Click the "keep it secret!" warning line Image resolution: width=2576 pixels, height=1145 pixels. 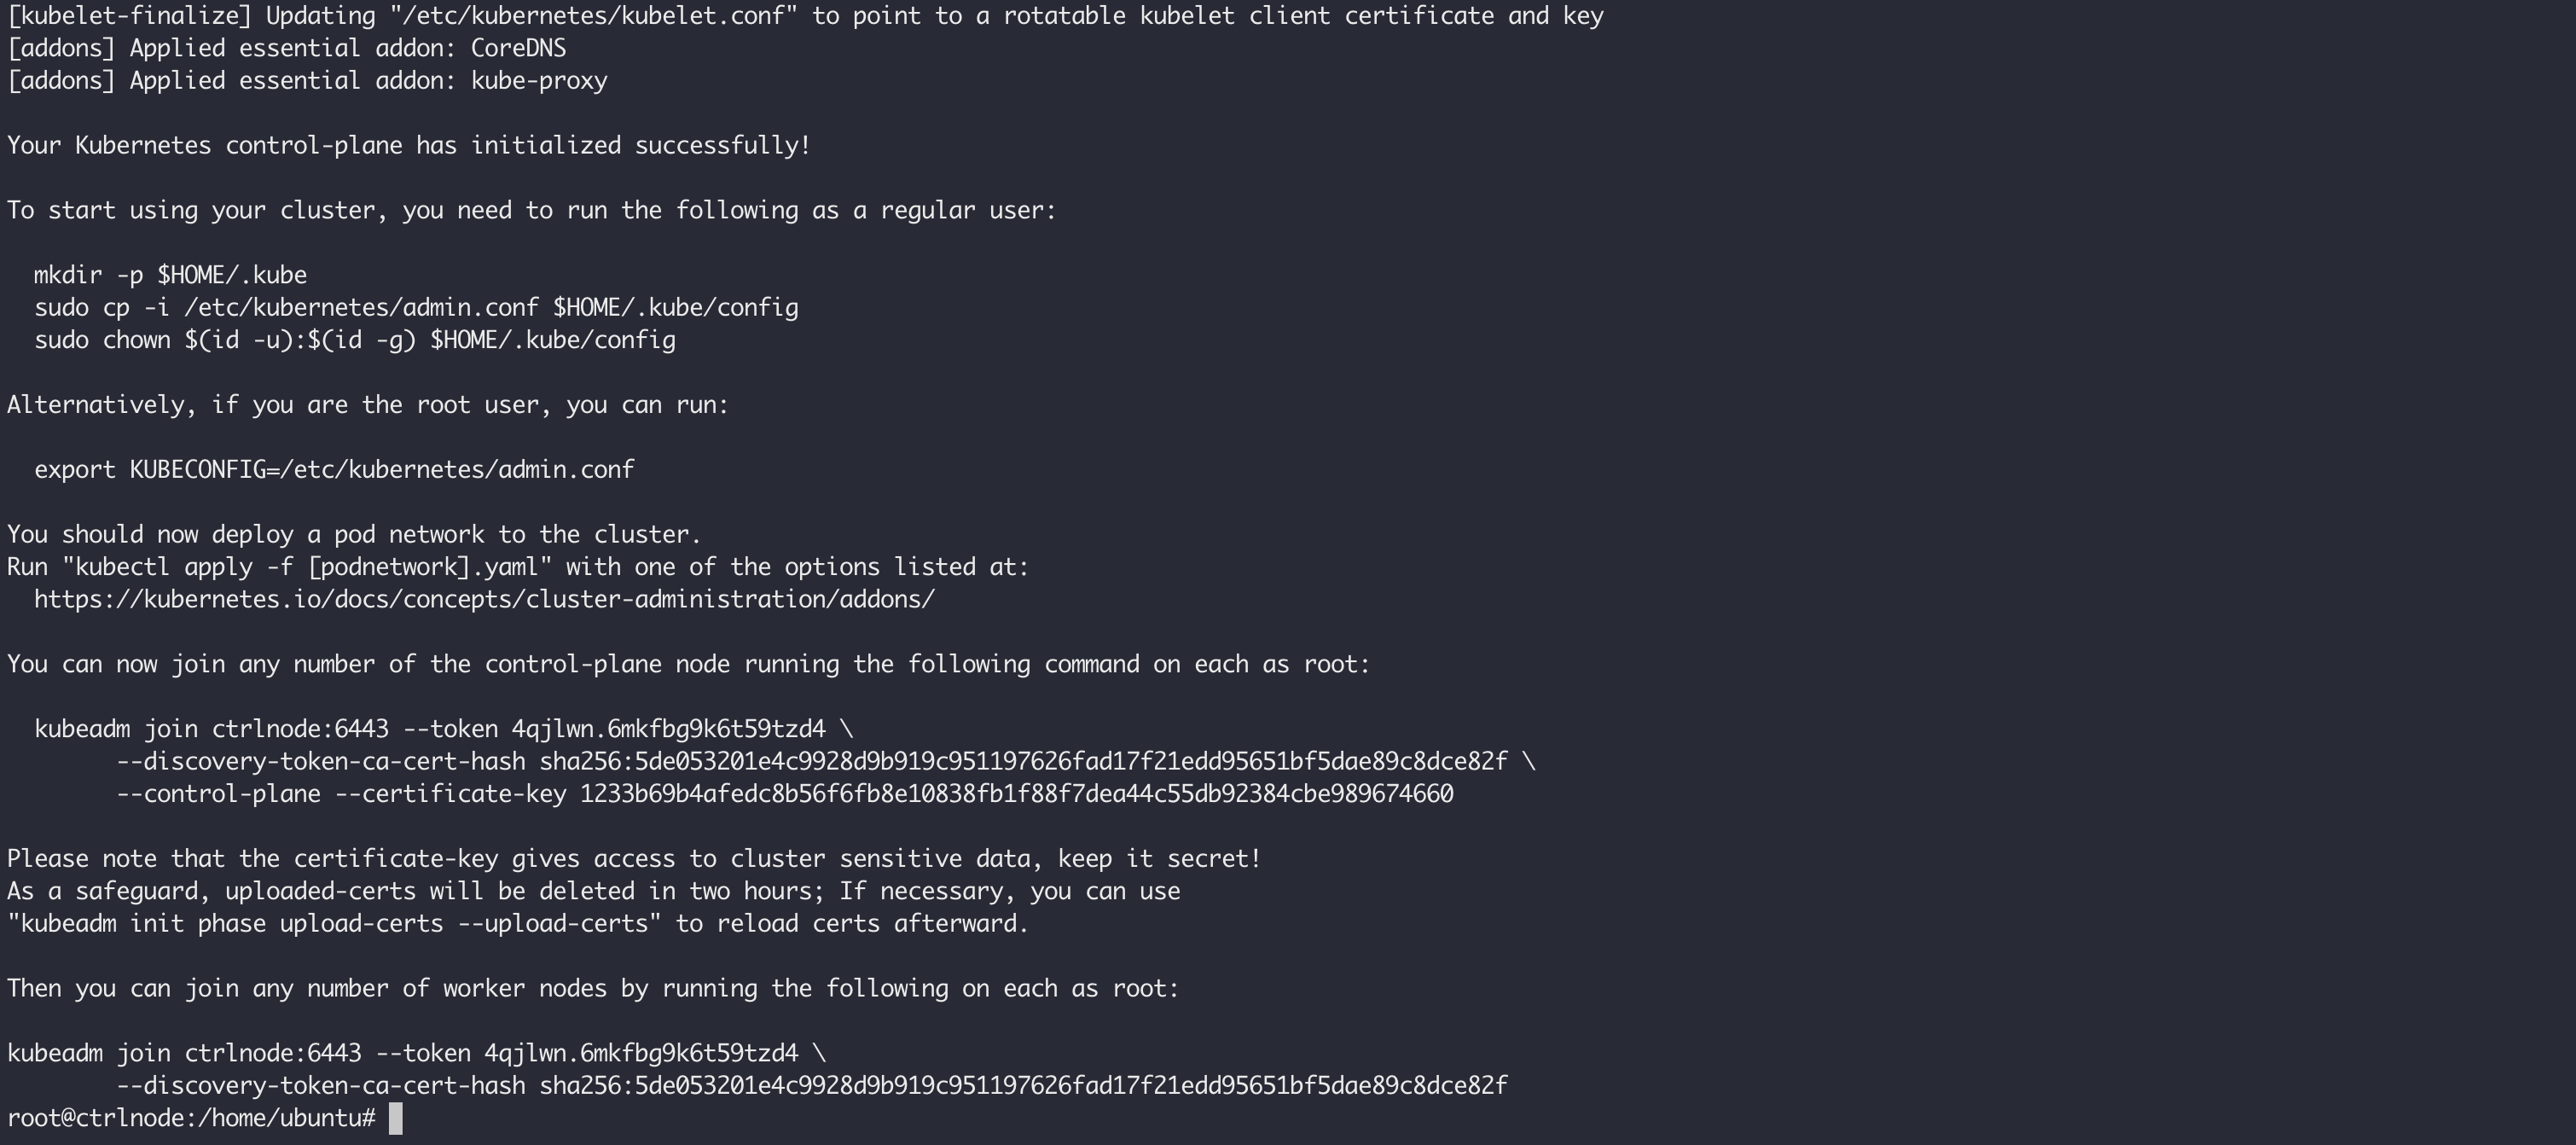point(634,859)
